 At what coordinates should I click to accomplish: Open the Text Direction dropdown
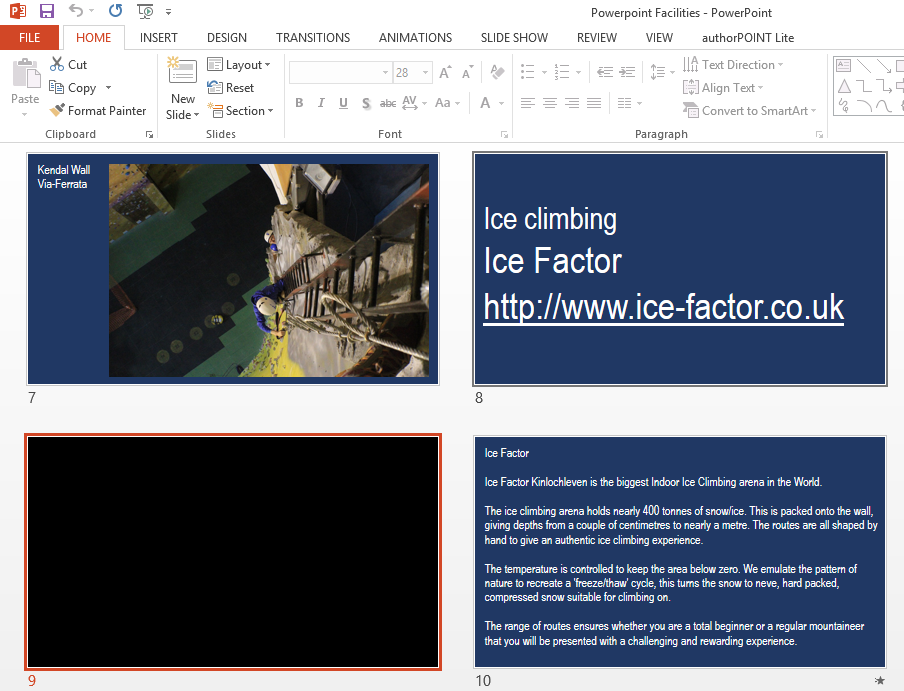tap(732, 65)
